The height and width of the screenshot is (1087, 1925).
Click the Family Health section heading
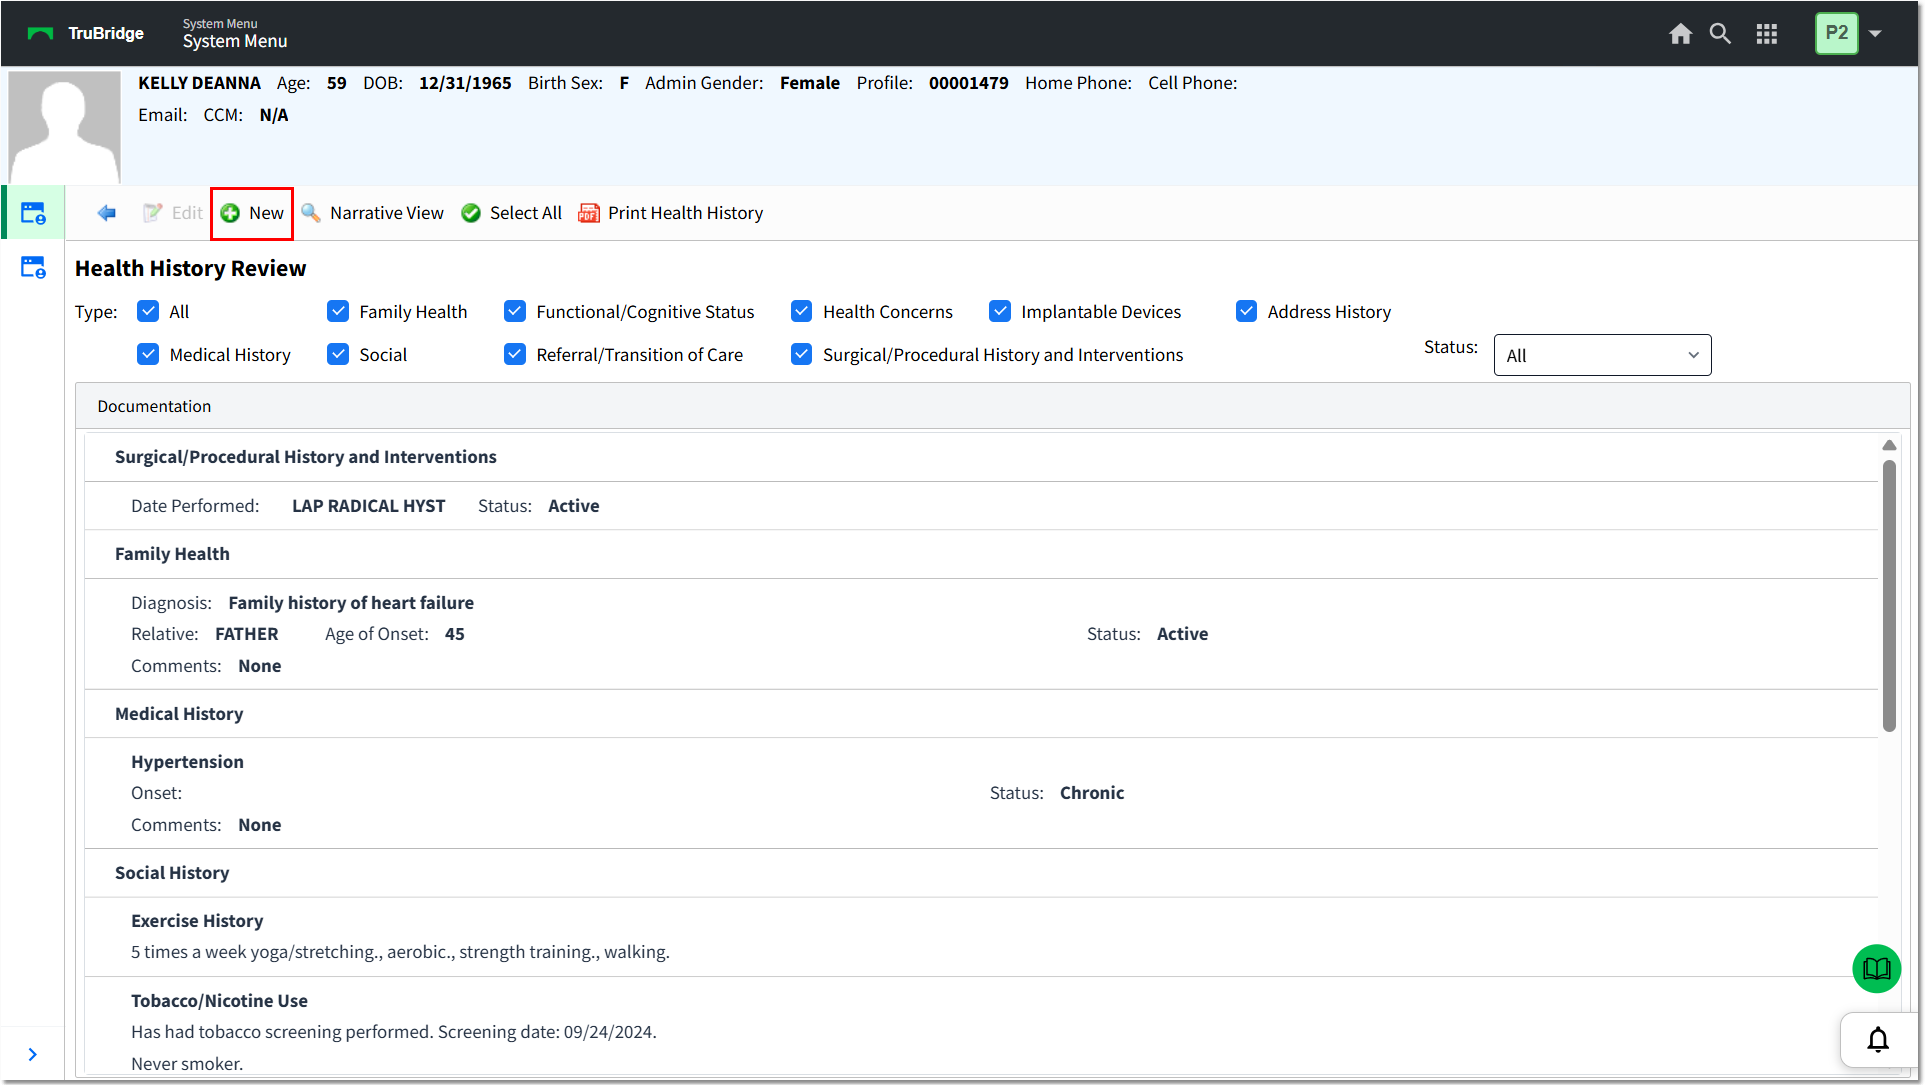point(172,554)
